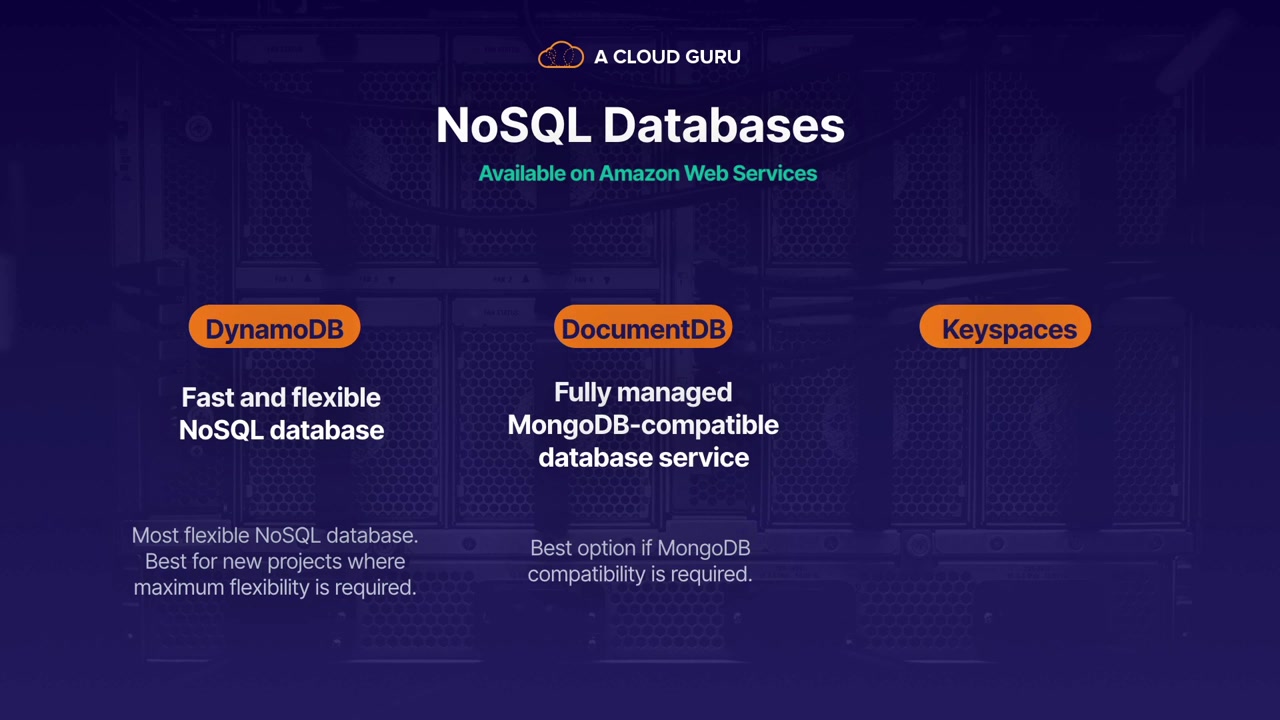Select the orange DynamoDB label pill

(x=274, y=328)
